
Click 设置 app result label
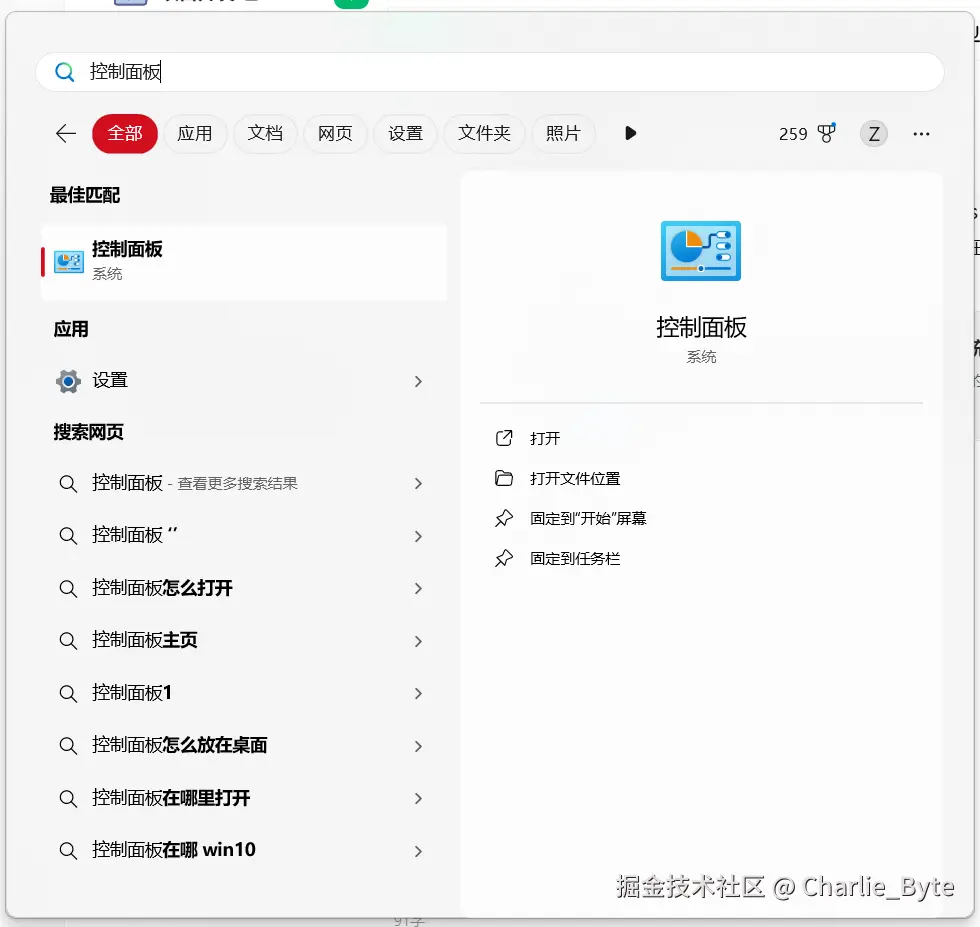pos(110,380)
